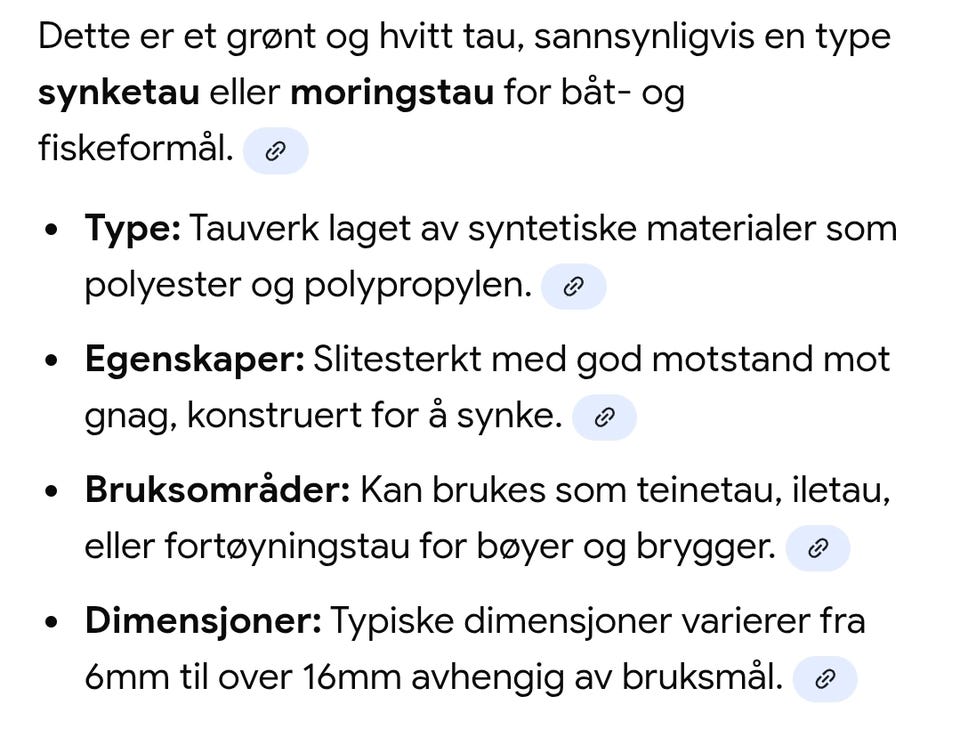Click the bullet point before "Bruksområder:"

(52, 491)
